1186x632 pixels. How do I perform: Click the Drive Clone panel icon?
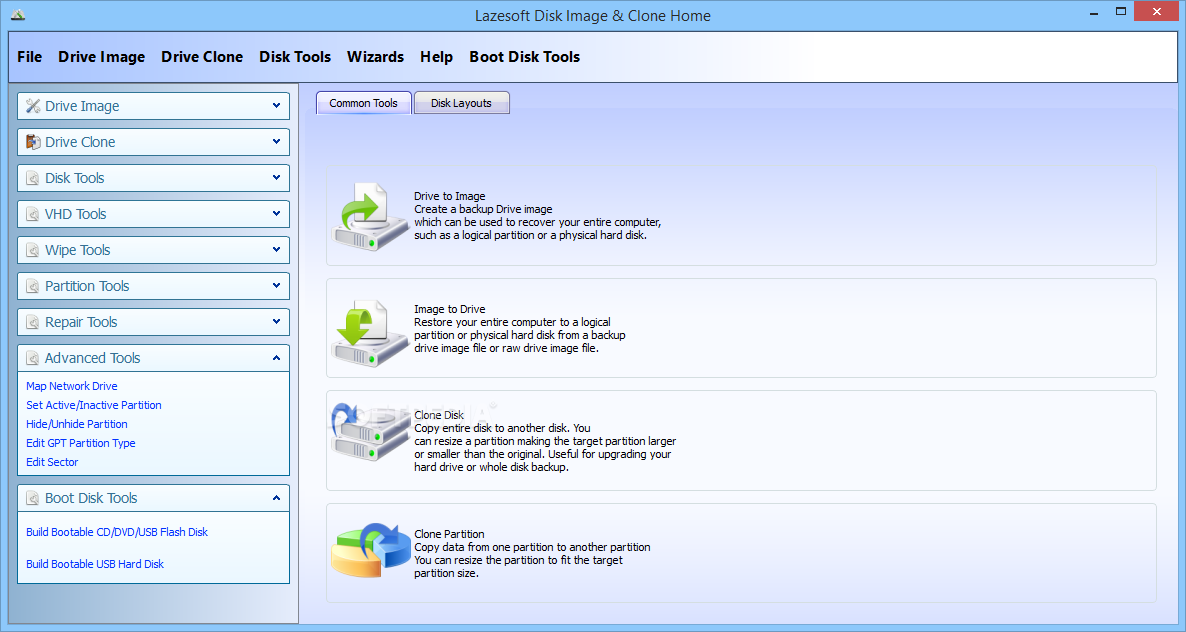33,142
